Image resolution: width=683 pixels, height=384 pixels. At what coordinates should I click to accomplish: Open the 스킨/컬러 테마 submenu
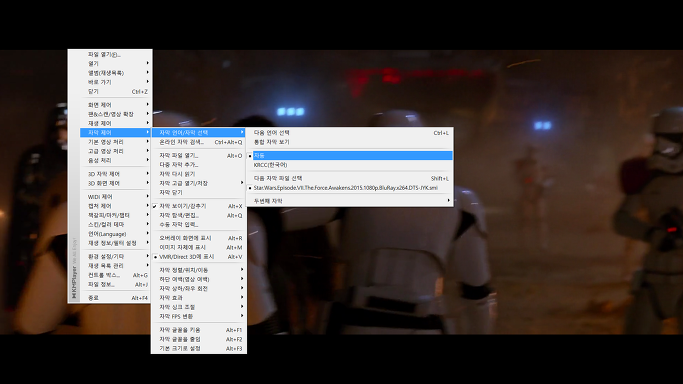[115, 224]
